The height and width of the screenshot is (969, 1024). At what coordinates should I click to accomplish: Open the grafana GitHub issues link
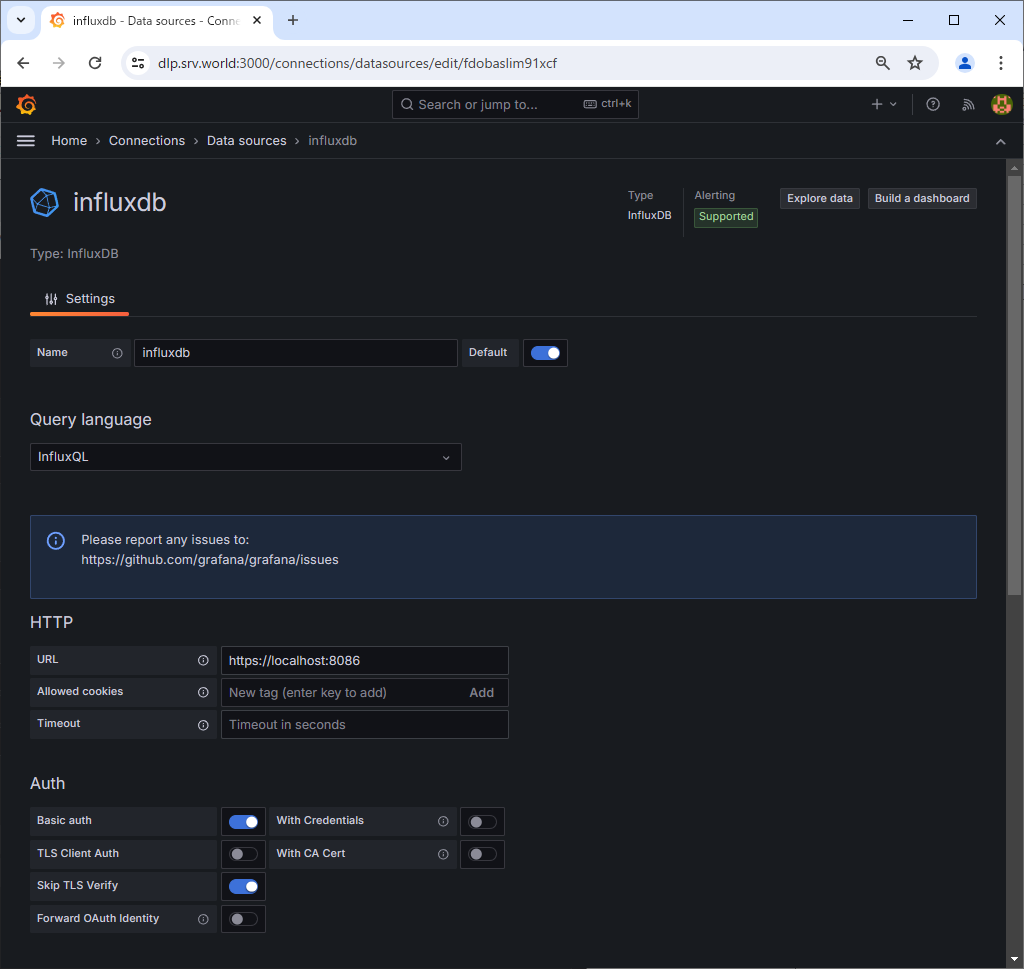[210, 560]
